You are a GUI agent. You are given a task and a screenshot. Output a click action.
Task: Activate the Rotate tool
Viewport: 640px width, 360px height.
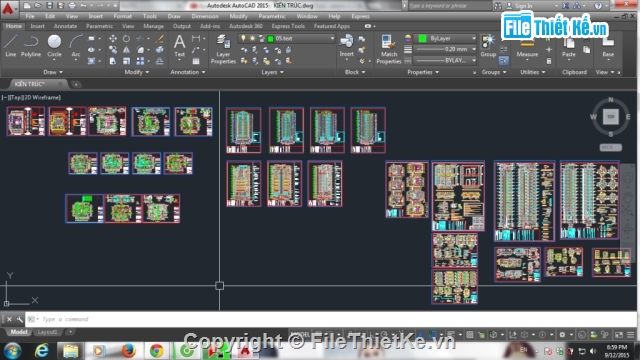[x=127, y=38]
